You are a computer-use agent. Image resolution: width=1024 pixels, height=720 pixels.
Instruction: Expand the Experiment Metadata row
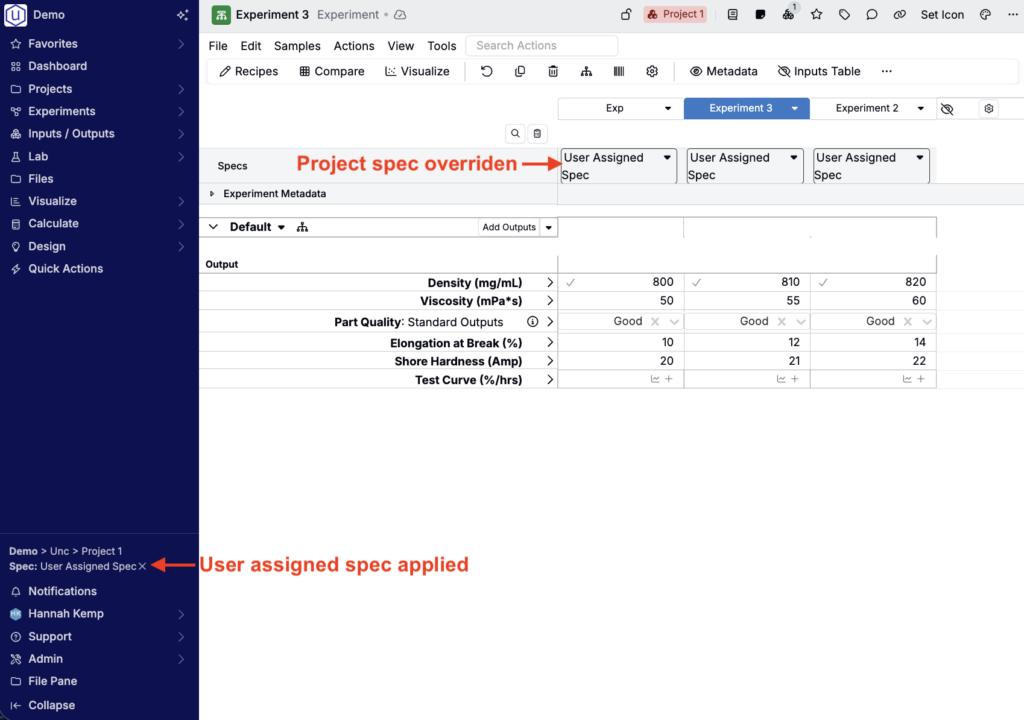pyautogui.click(x=212, y=194)
